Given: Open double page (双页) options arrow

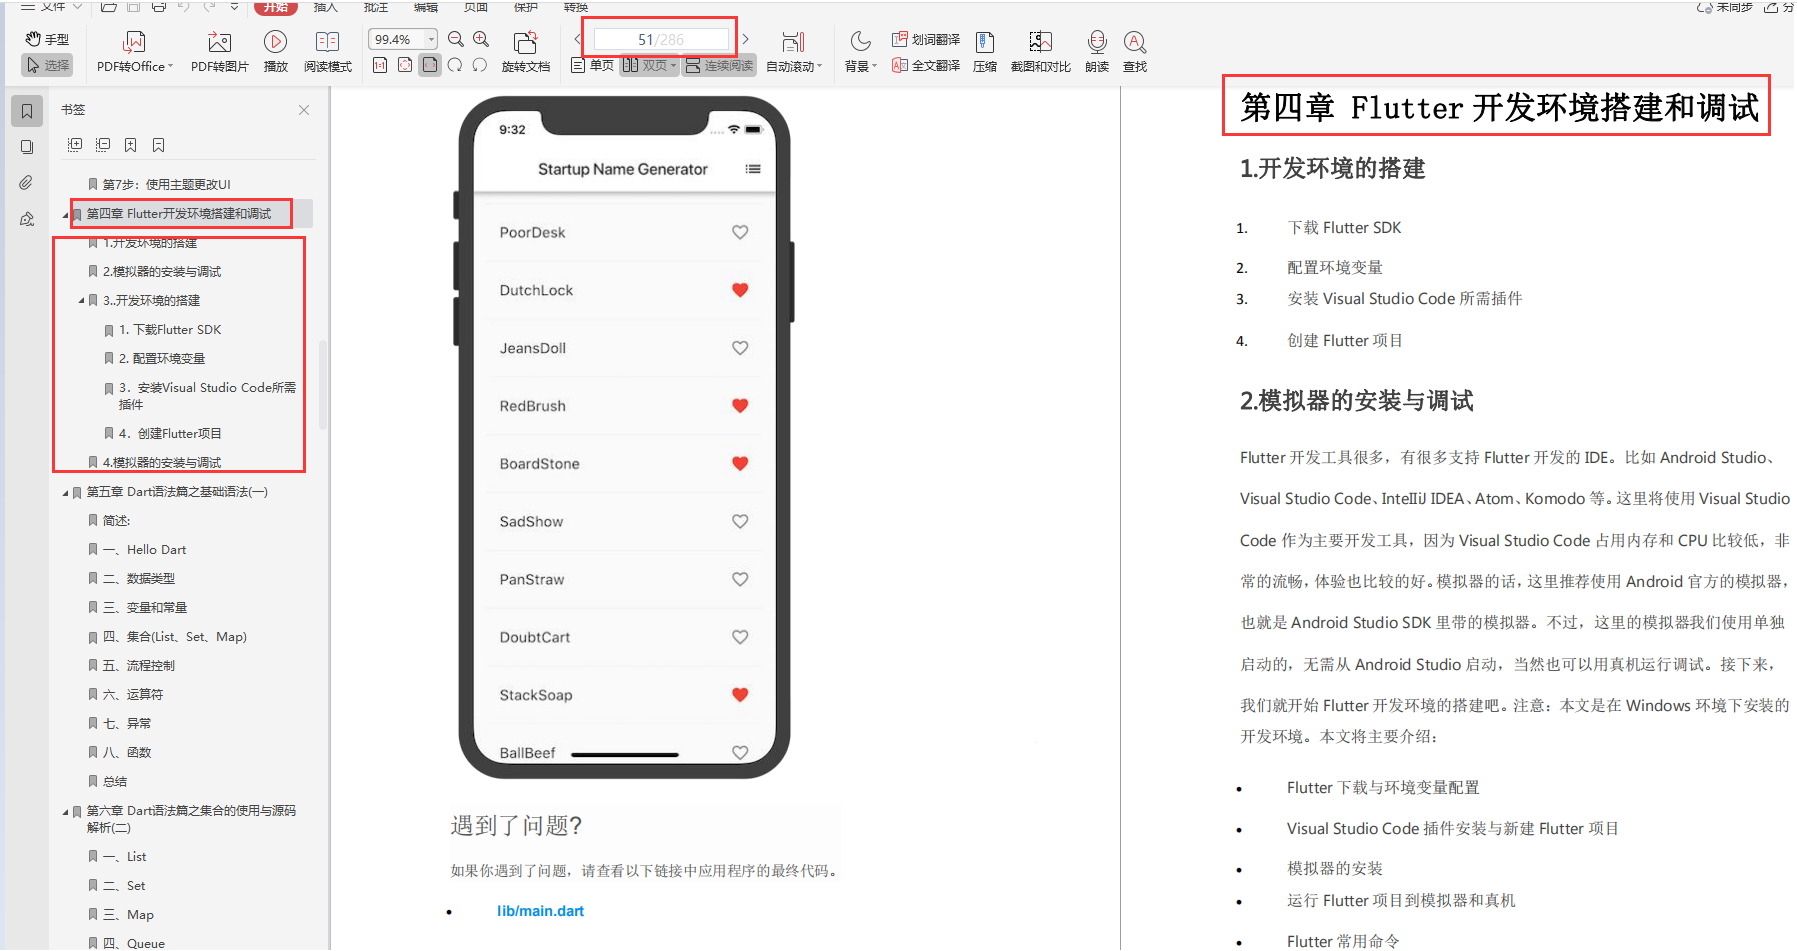Looking at the screenshot, I should click(x=673, y=65).
